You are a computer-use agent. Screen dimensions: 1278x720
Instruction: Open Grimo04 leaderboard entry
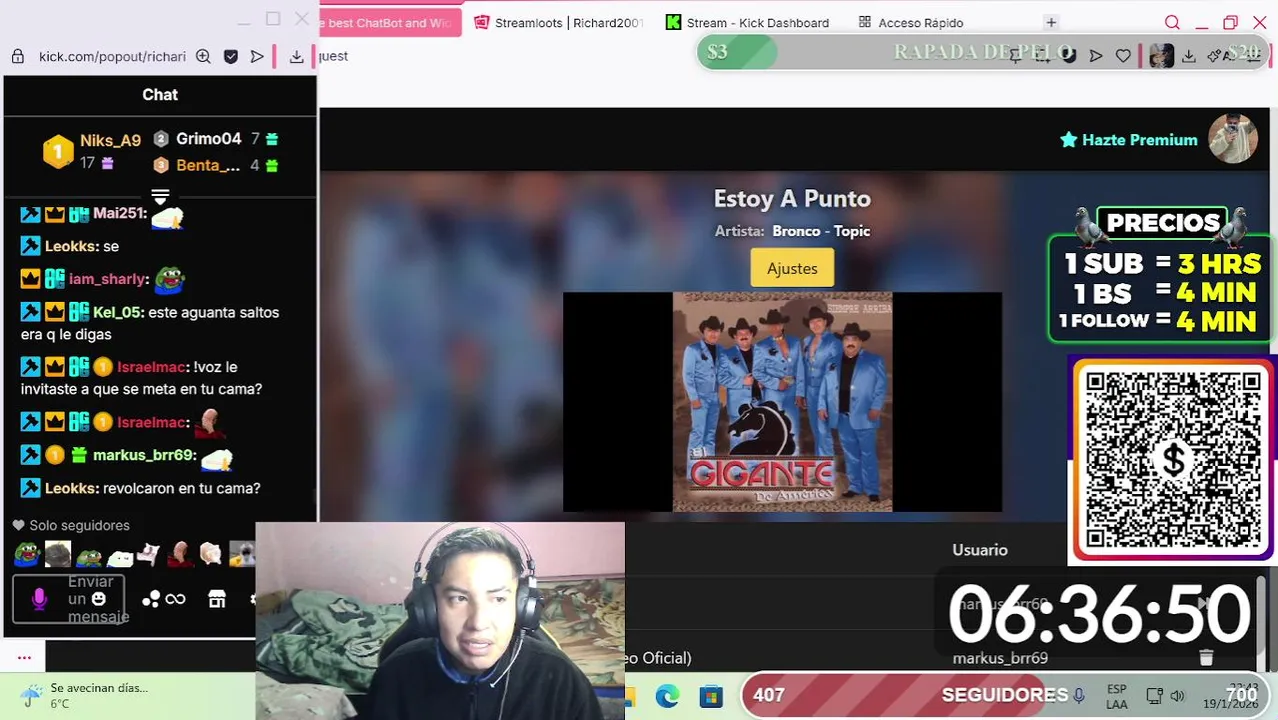209,139
